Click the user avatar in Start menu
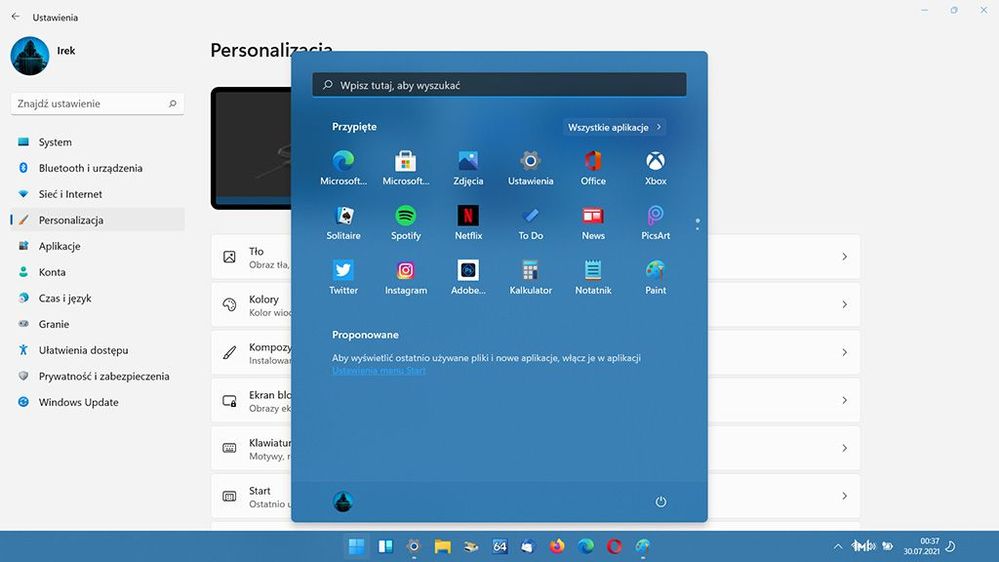 point(343,502)
